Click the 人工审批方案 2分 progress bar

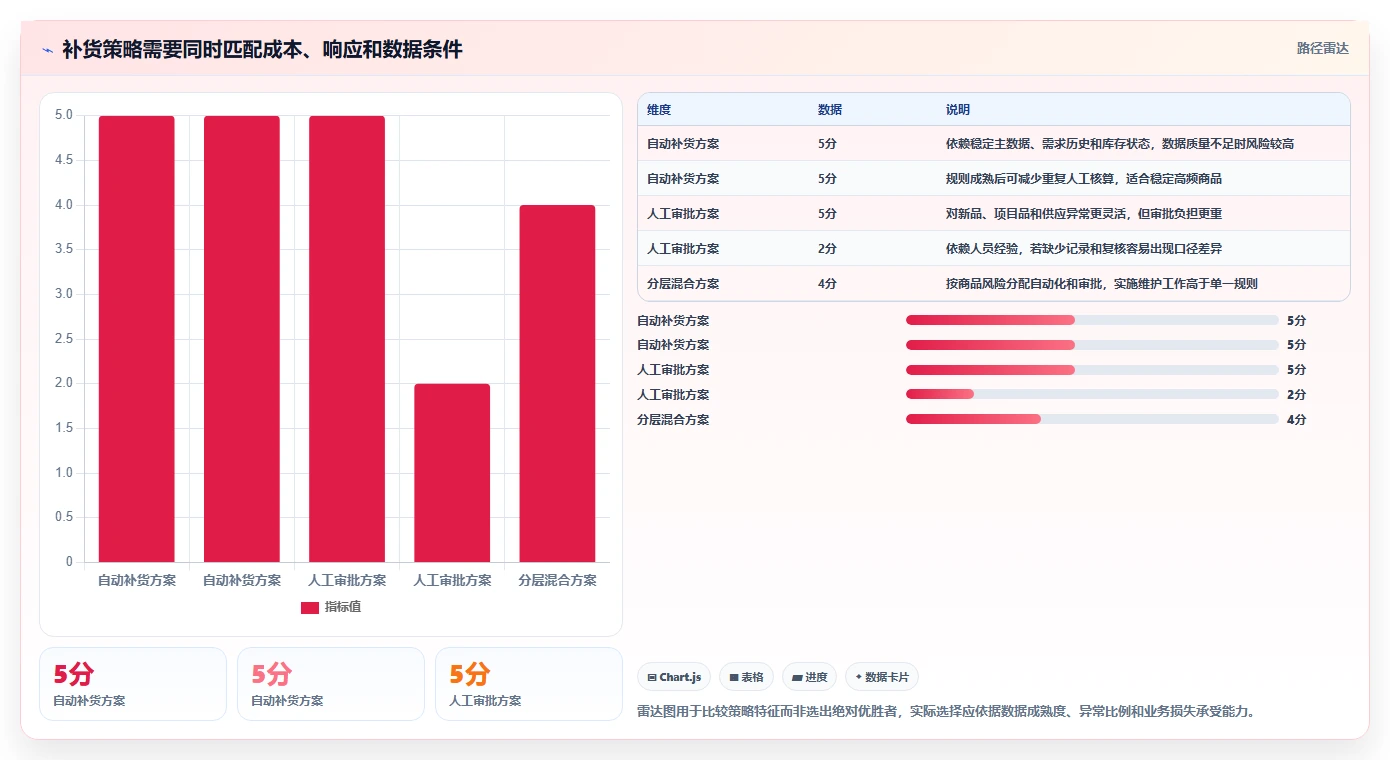pos(1092,394)
